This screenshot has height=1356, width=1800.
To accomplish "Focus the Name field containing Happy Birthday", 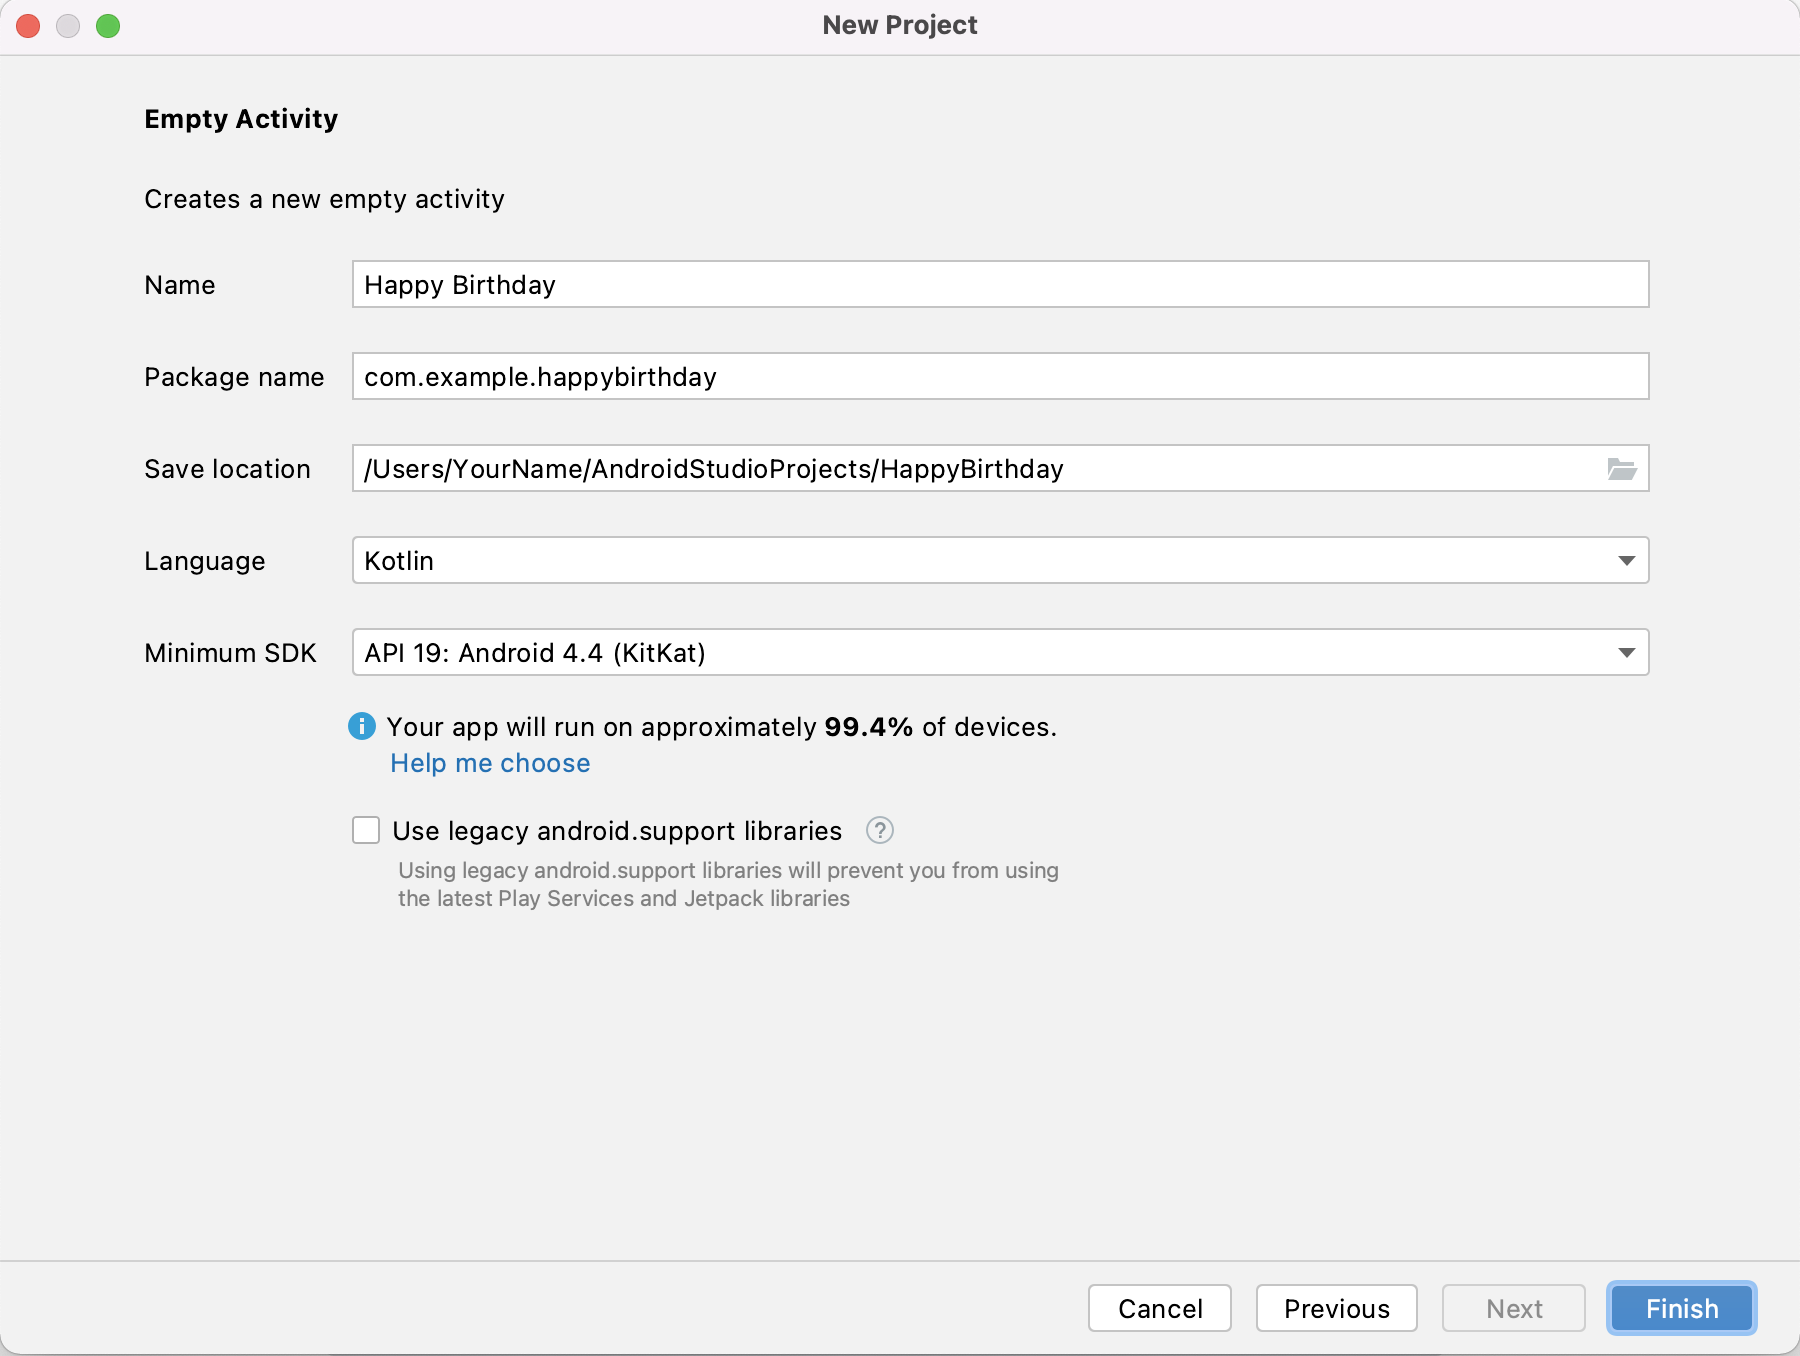I will tap(1000, 285).
